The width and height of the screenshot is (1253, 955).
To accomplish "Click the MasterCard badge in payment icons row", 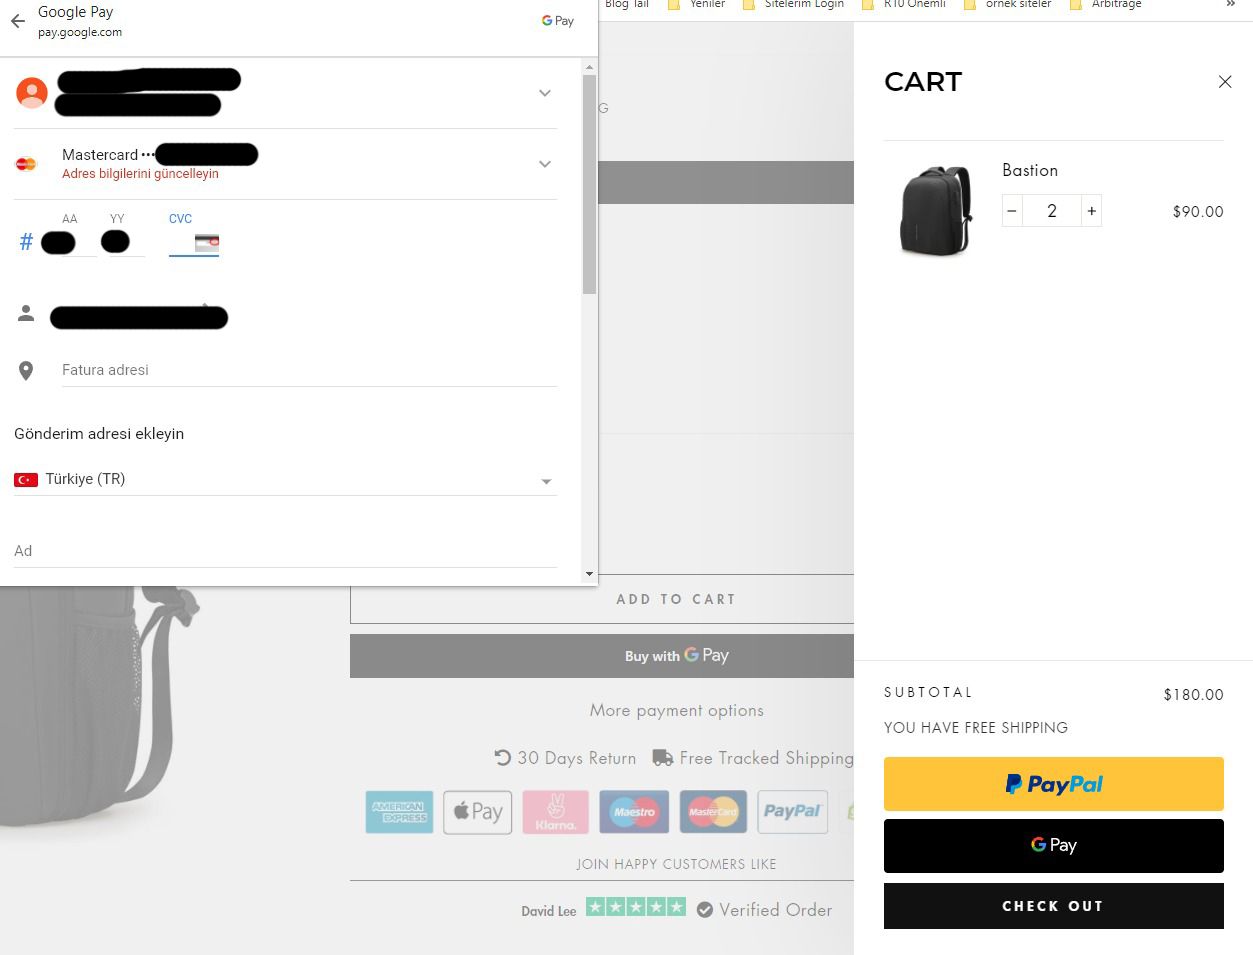I will 713,812.
